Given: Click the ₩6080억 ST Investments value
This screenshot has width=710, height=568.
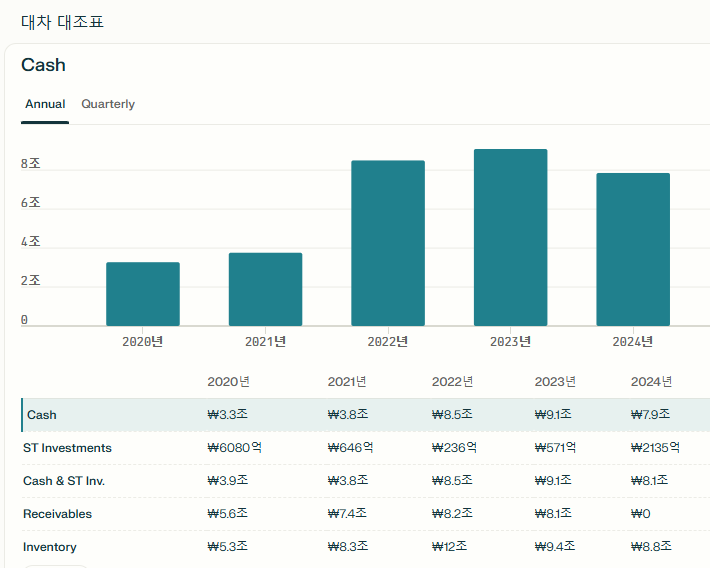Looking at the screenshot, I should [235, 448].
